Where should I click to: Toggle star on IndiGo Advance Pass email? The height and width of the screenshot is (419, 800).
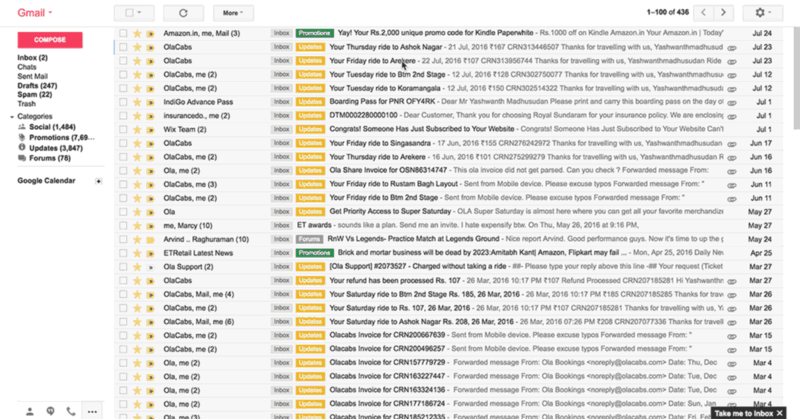(x=137, y=102)
